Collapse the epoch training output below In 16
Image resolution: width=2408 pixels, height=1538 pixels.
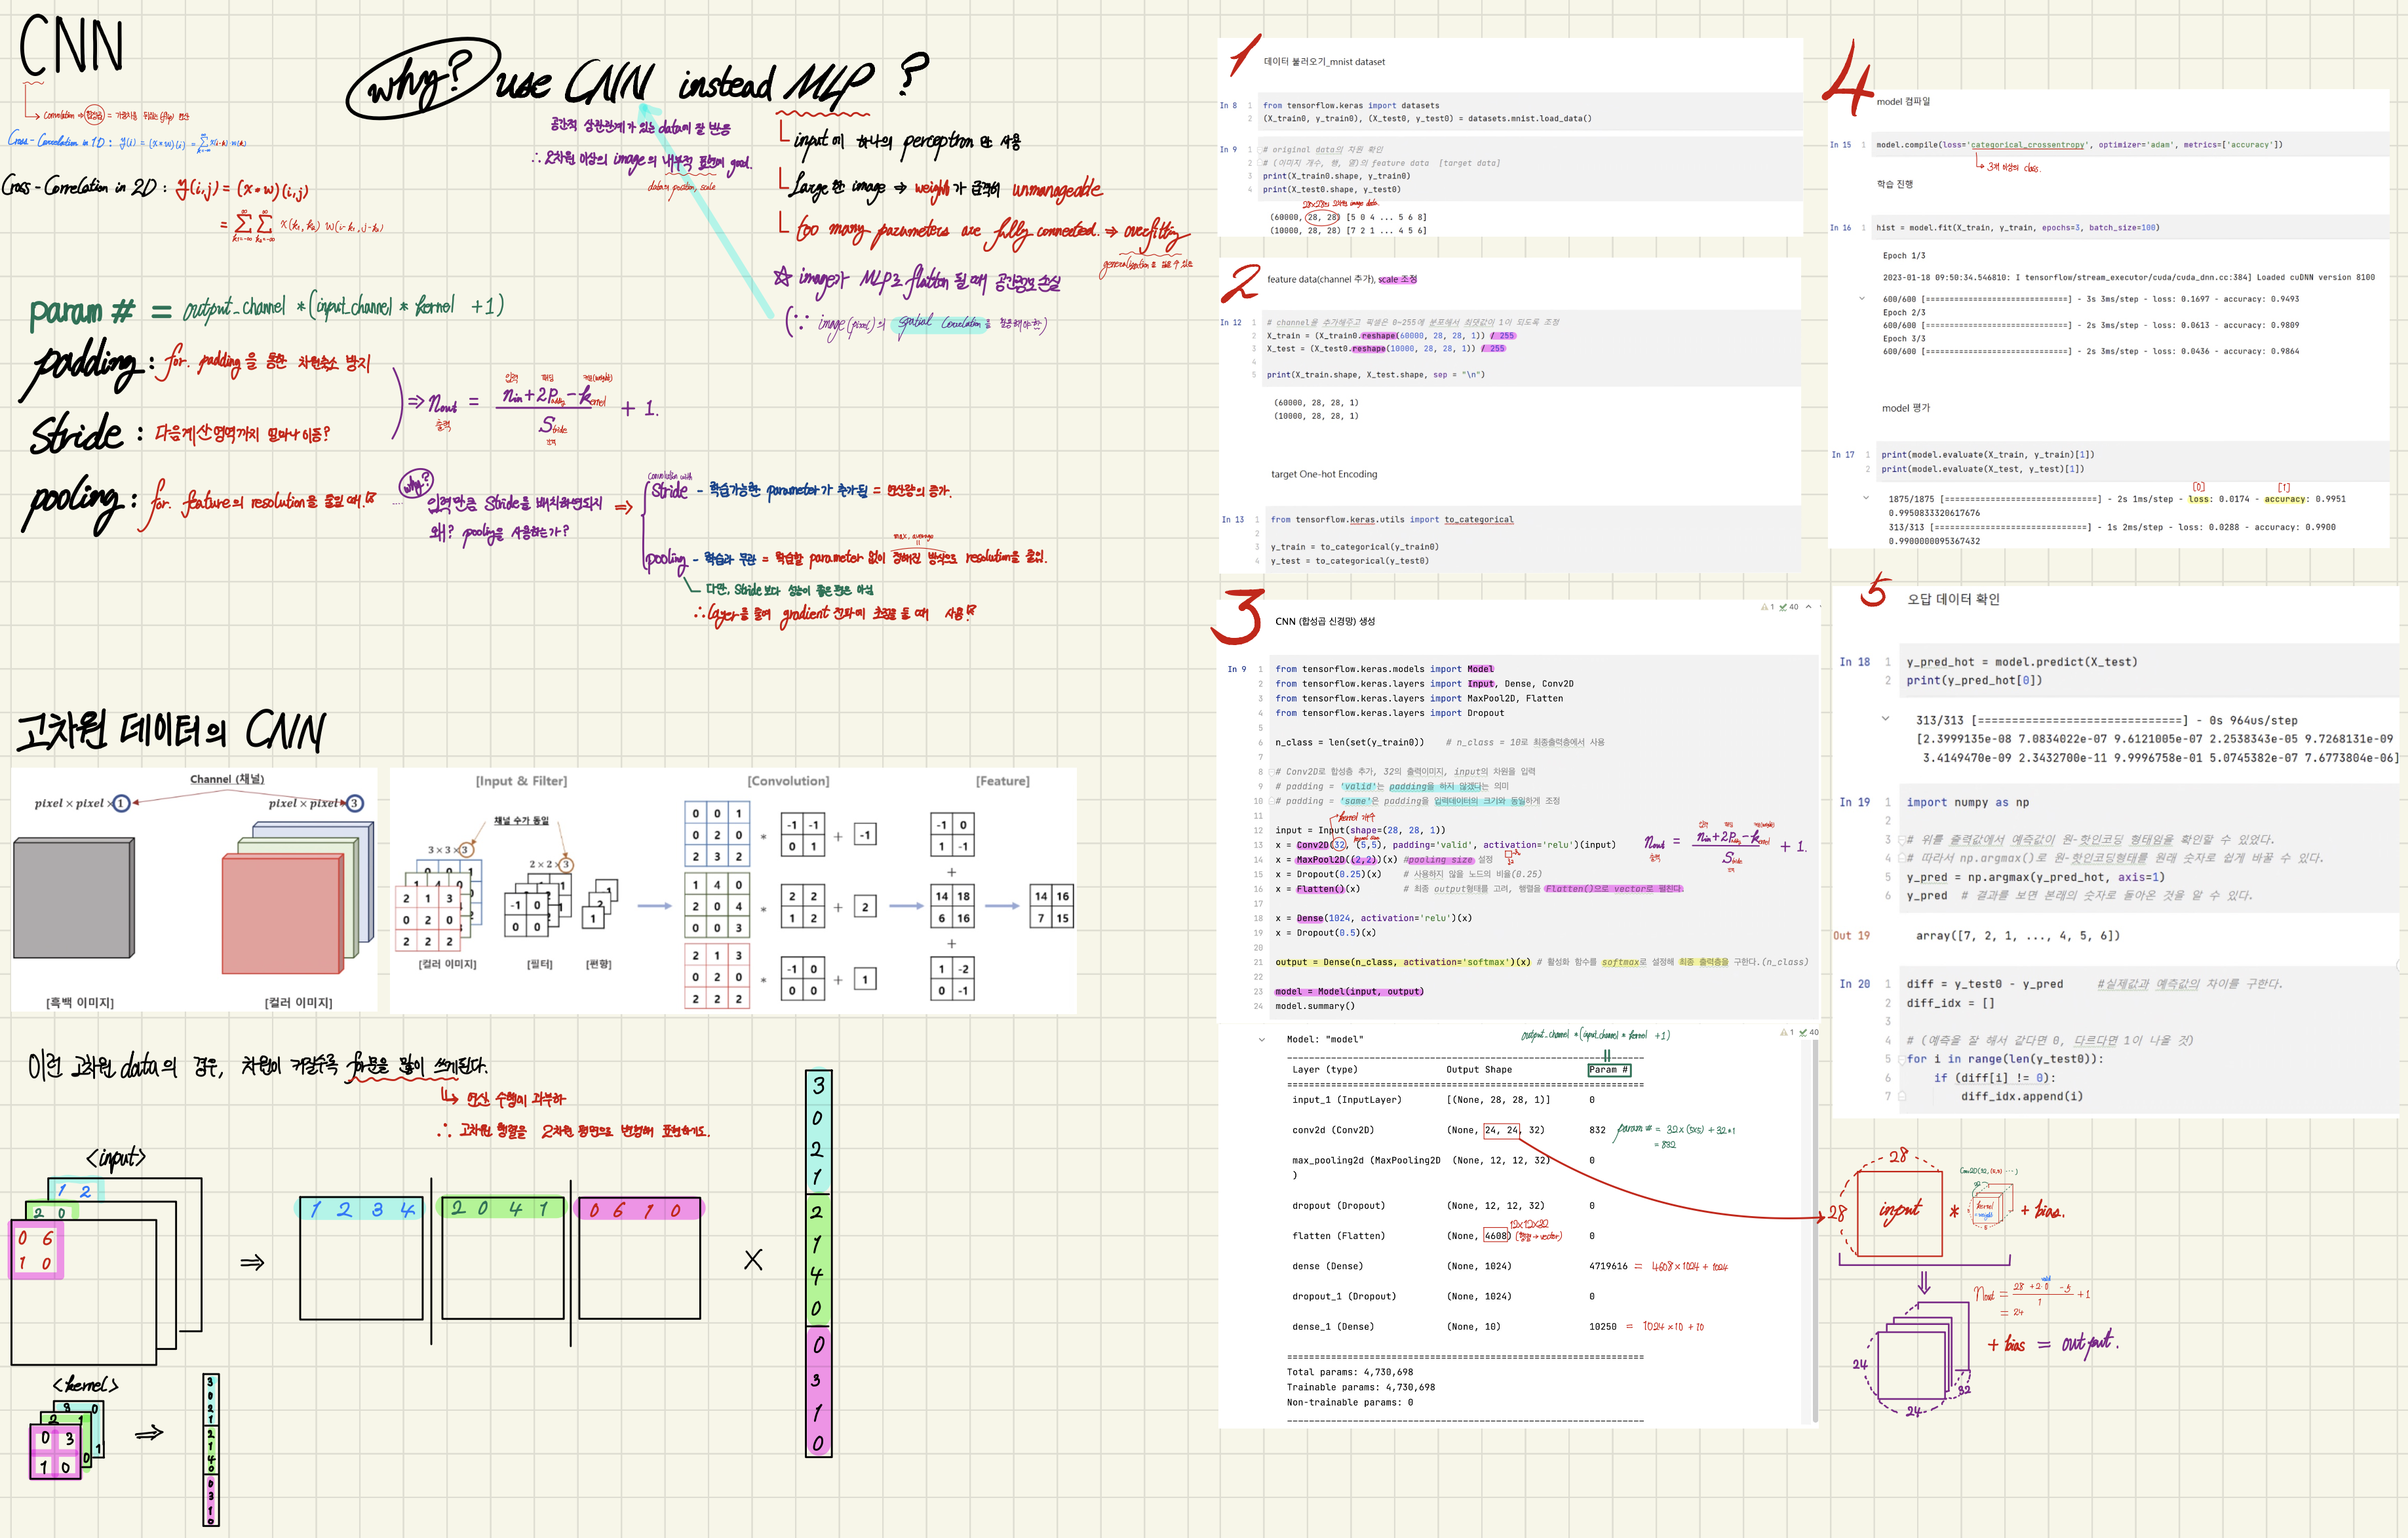coord(1861,299)
